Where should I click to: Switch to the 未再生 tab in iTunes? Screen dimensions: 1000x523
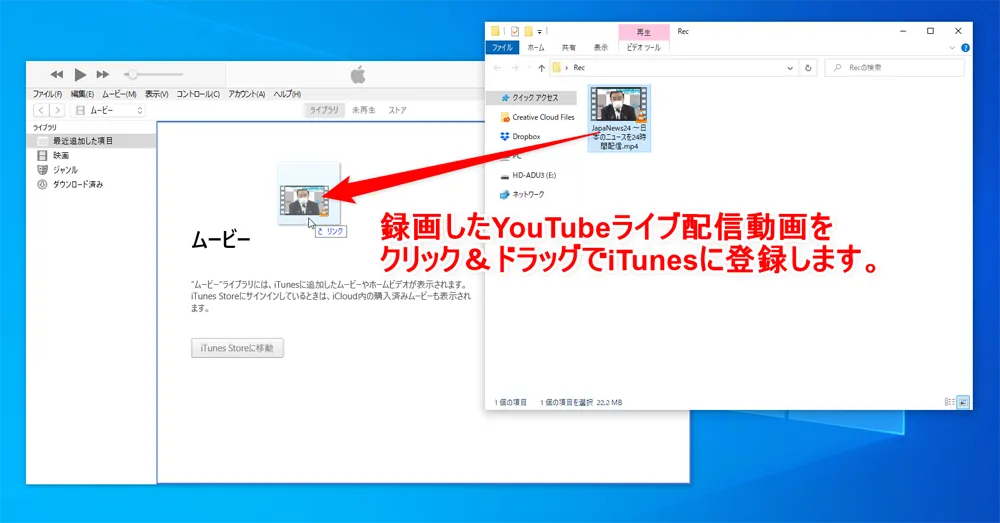(364, 110)
